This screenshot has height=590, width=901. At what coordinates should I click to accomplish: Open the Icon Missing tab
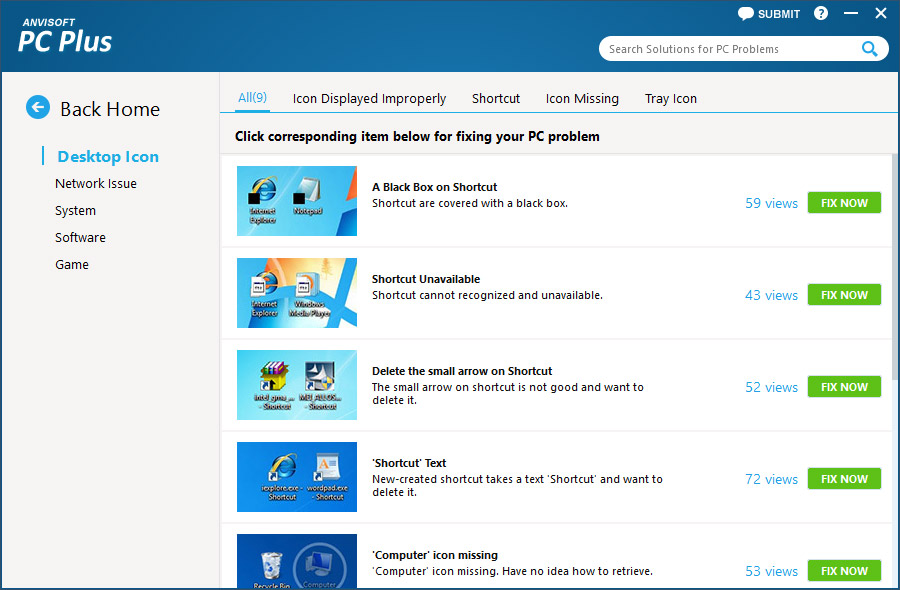click(x=582, y=99)
